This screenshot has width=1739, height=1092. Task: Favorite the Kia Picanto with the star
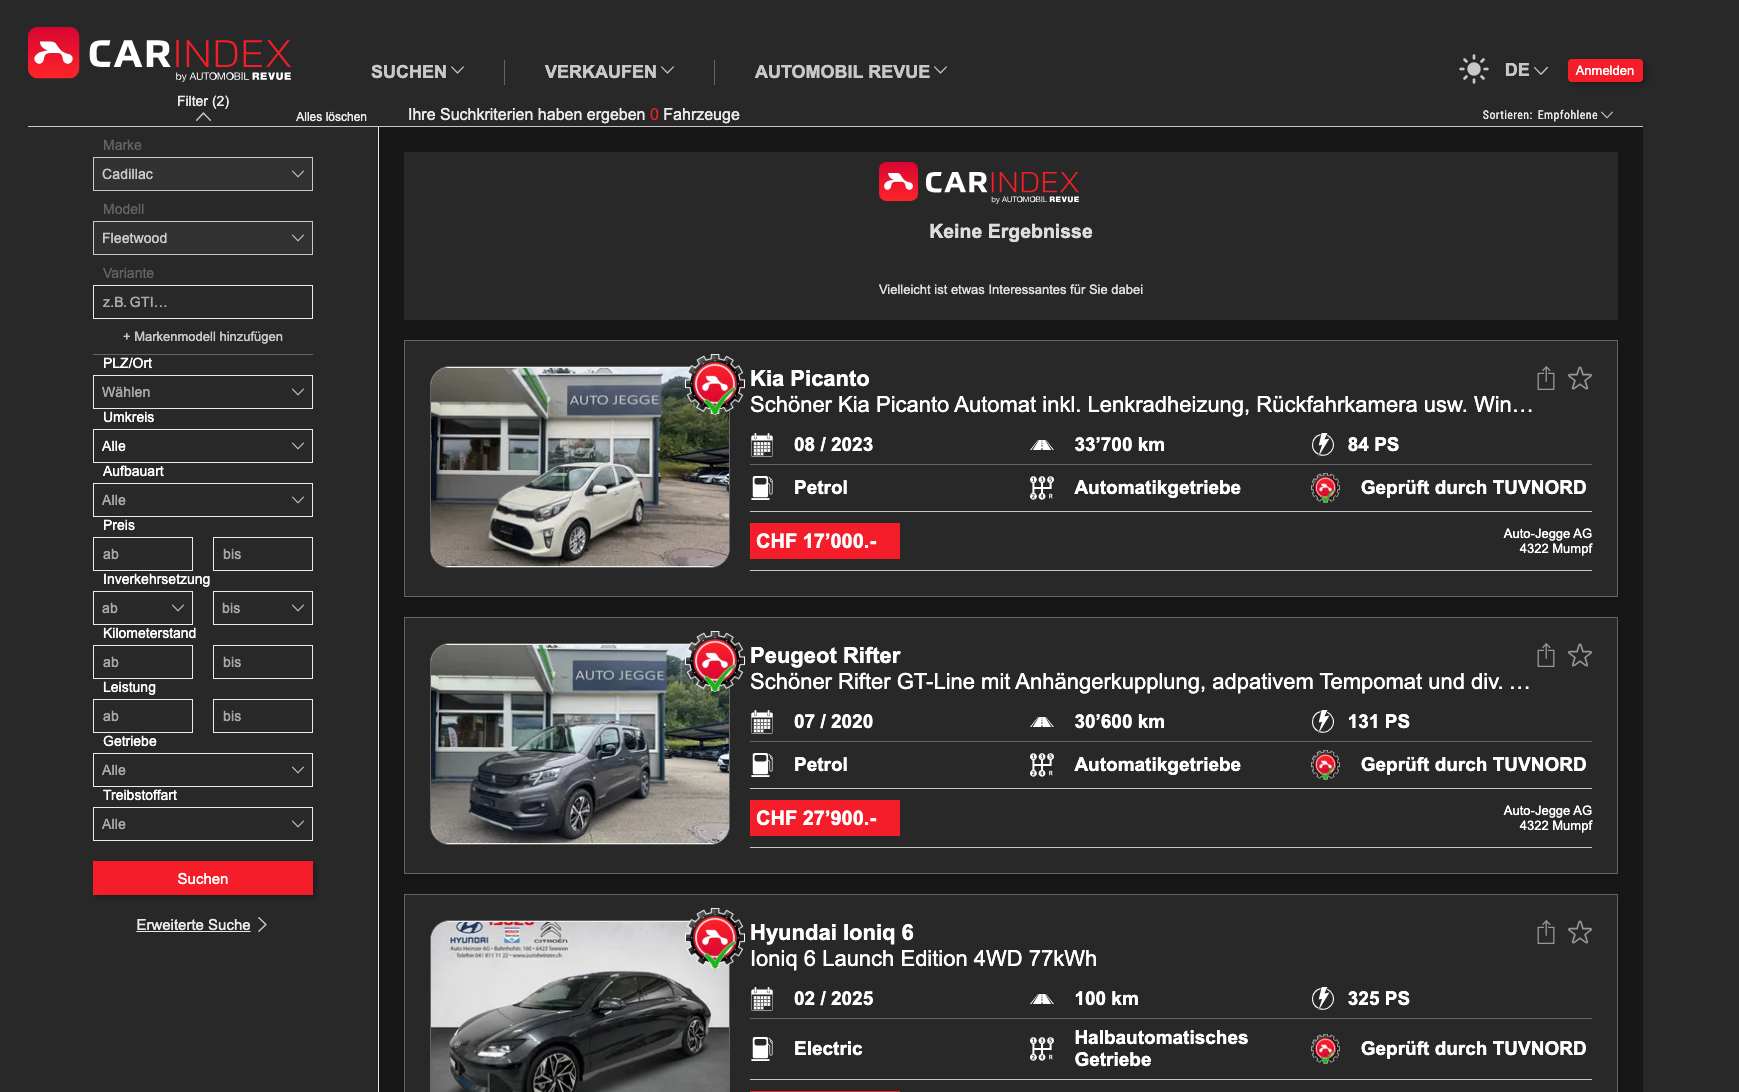(x=1580, y=378)
